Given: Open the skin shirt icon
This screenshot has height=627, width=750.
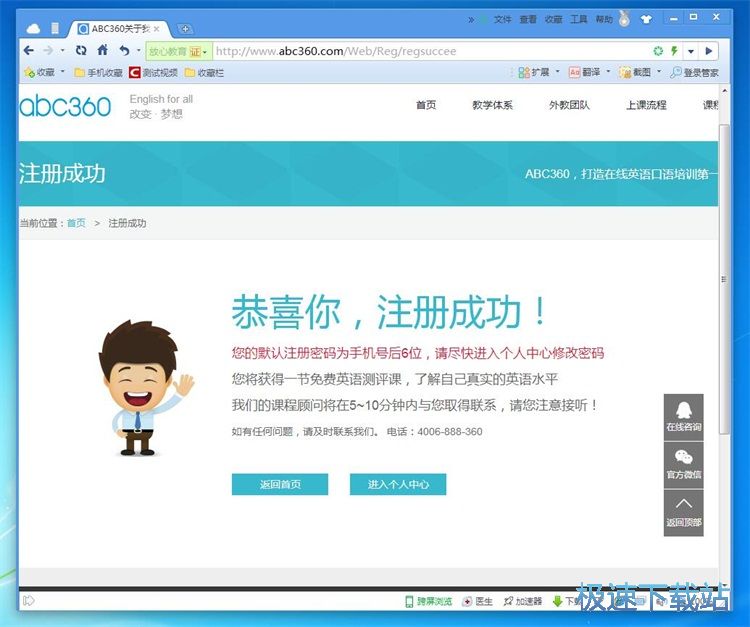Looking at the screenshot, I should coord(646,20).
